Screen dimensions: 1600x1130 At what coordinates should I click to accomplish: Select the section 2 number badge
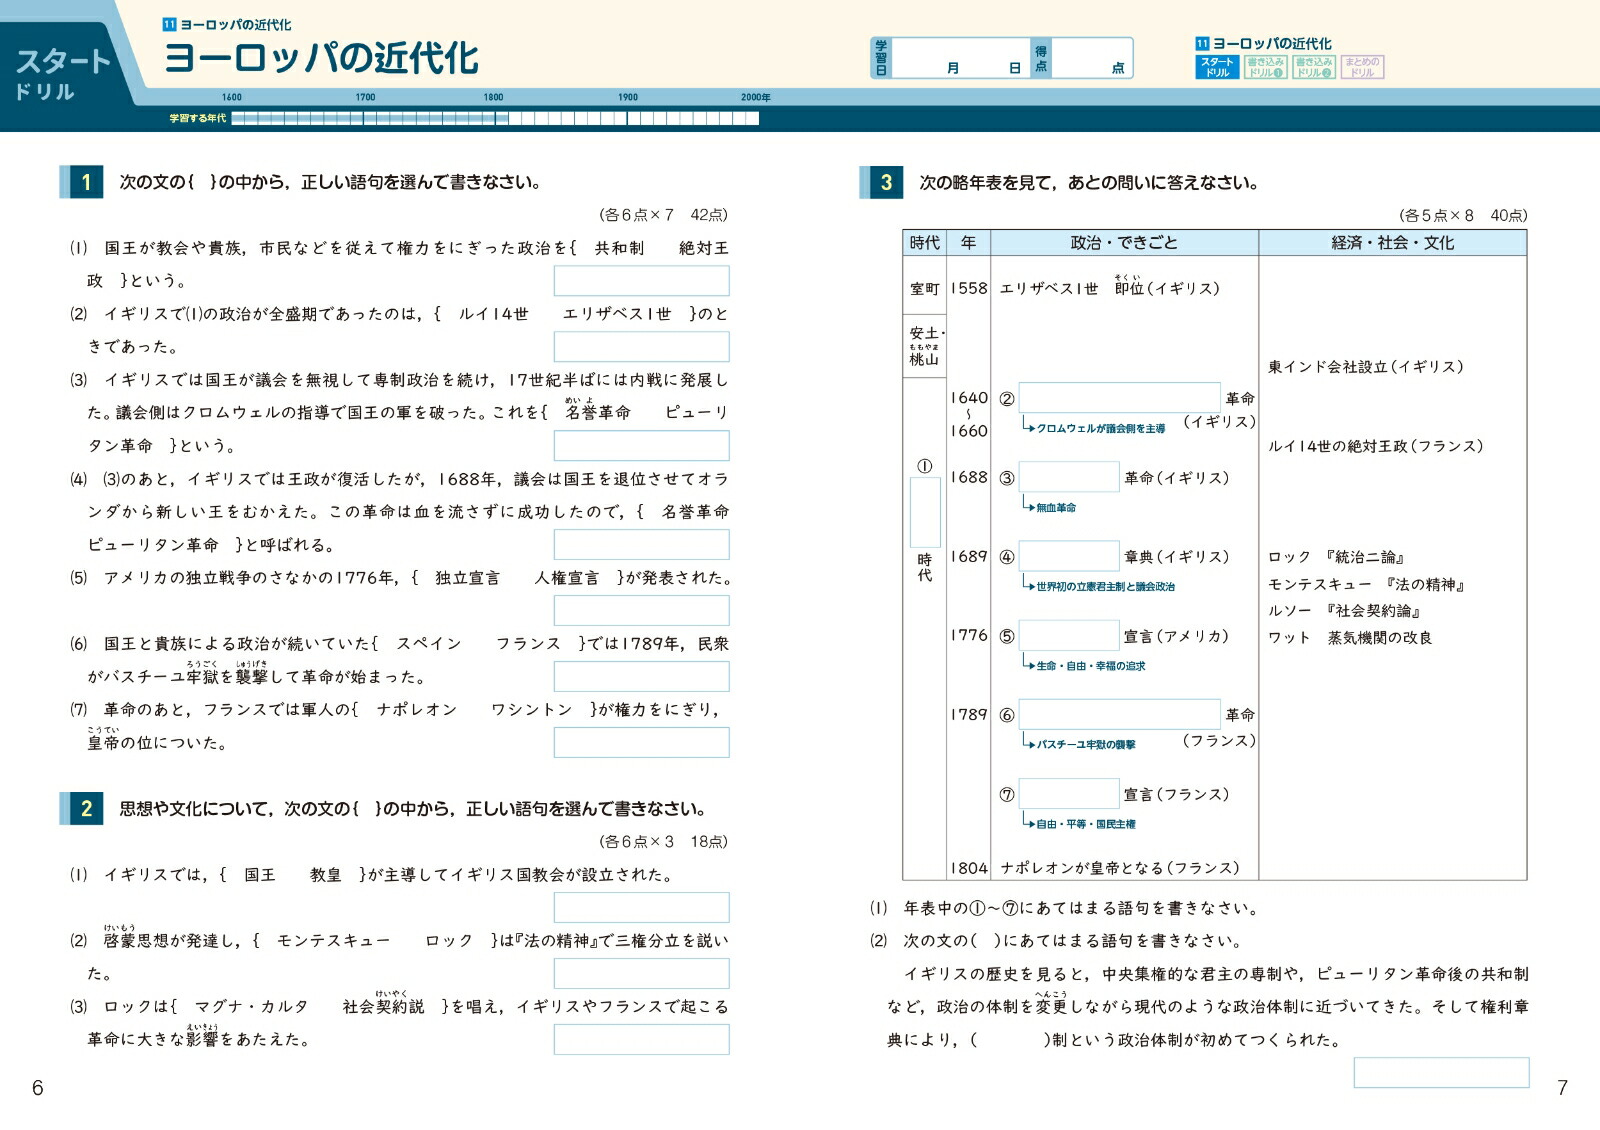click(x=88, y=806)
